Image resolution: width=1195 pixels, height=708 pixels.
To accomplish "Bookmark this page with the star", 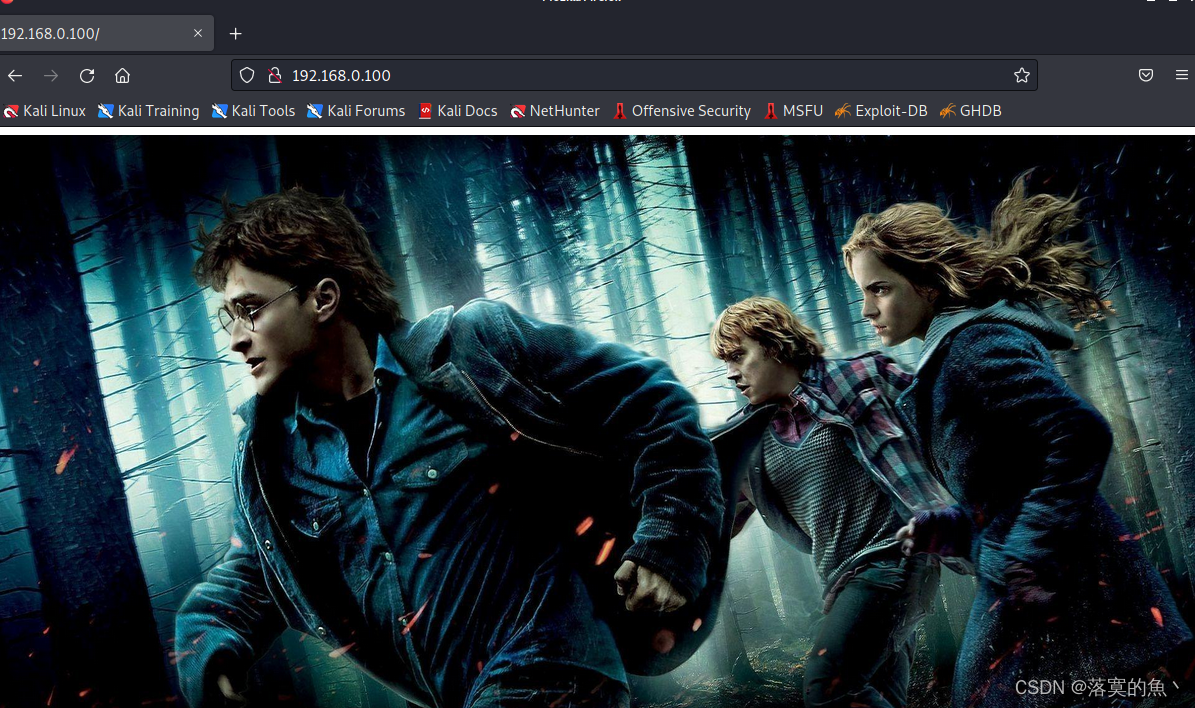I will tap(1021, 75).
